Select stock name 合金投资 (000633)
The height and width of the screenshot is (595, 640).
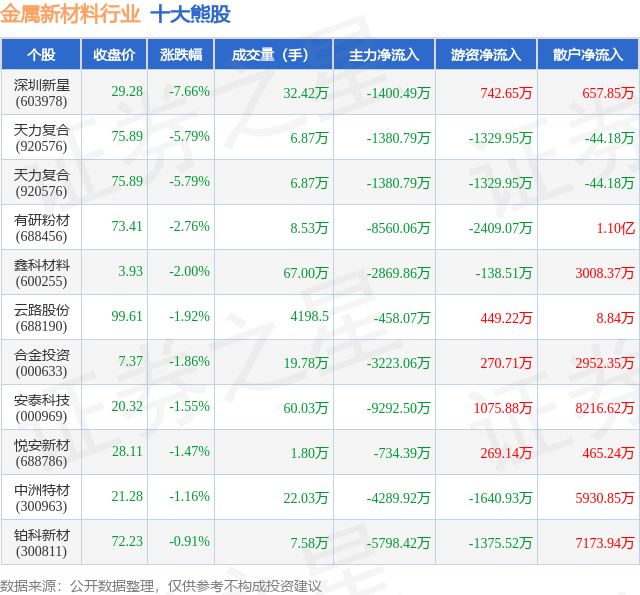41,363
